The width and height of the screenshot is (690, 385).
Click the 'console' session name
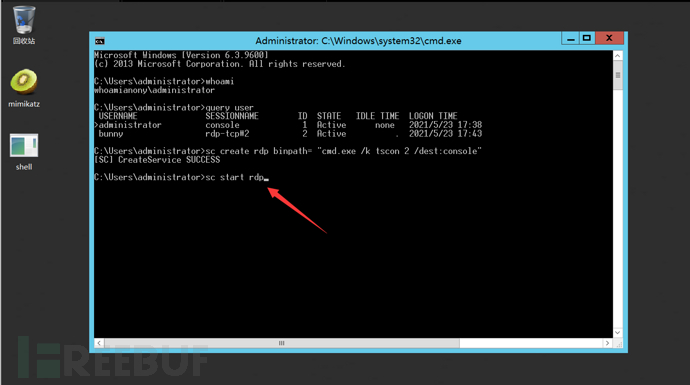[x=222, y=125]
